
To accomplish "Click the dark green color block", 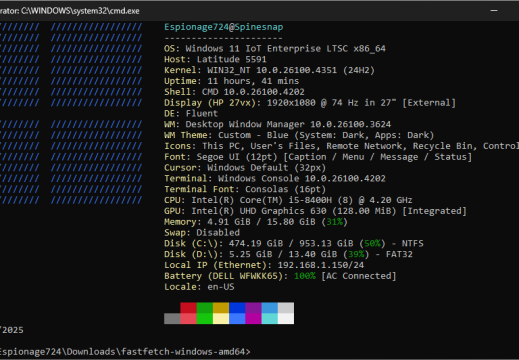I will coord(205,308).
